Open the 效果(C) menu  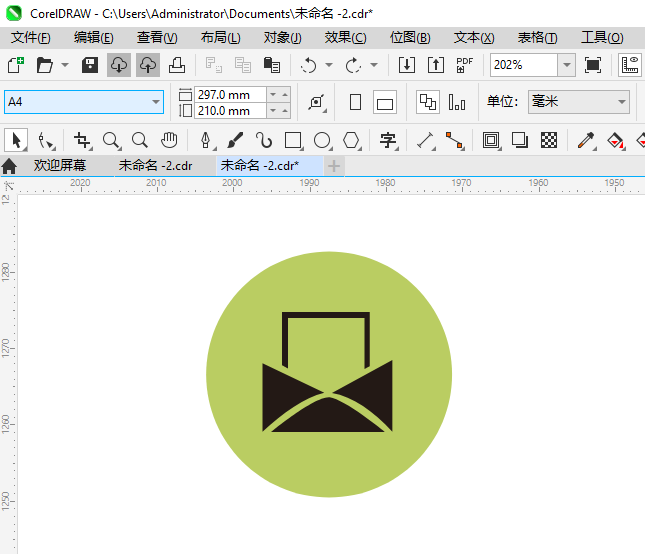(x=346, y=38)
